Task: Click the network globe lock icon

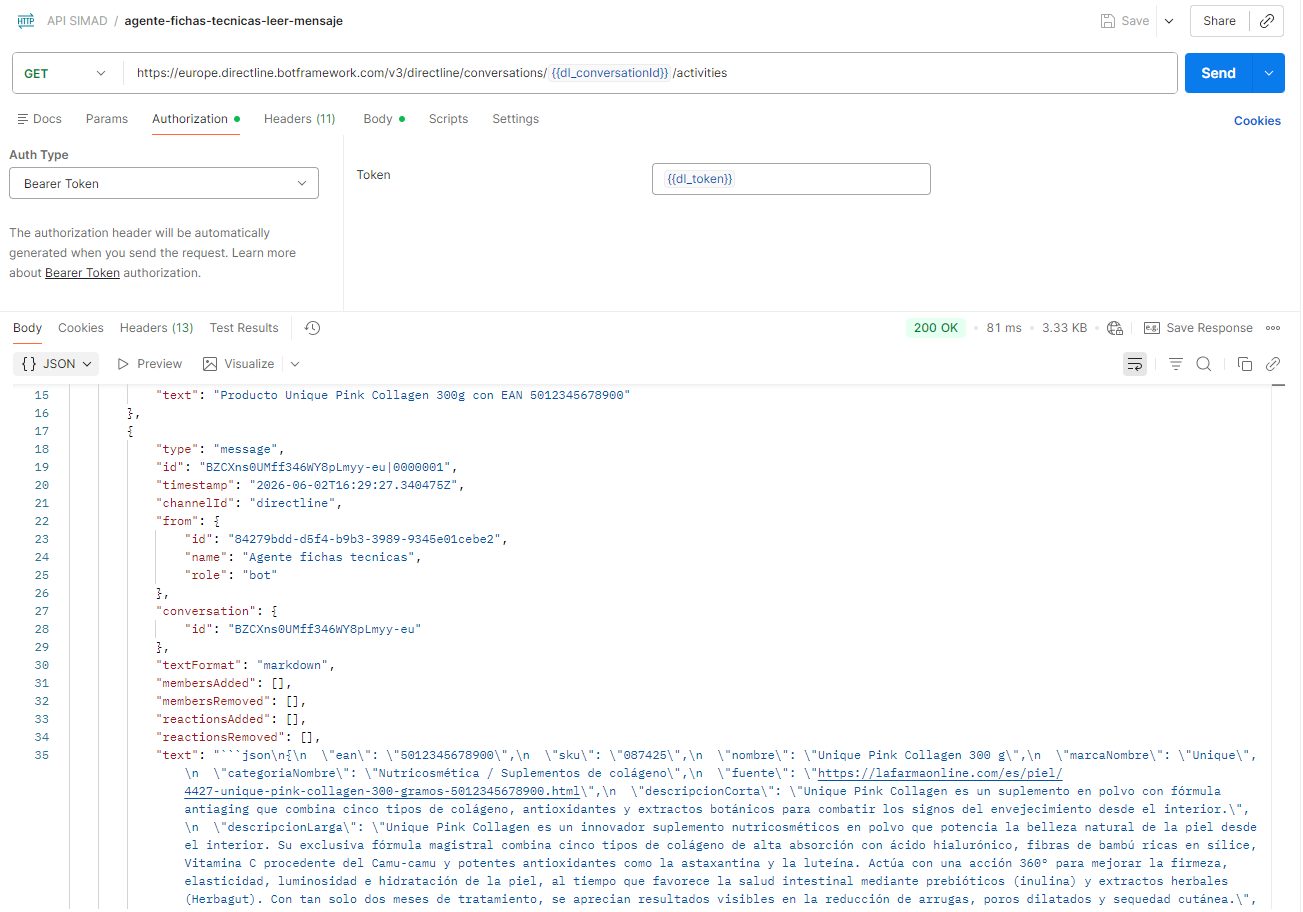Action: (1115, 328)
